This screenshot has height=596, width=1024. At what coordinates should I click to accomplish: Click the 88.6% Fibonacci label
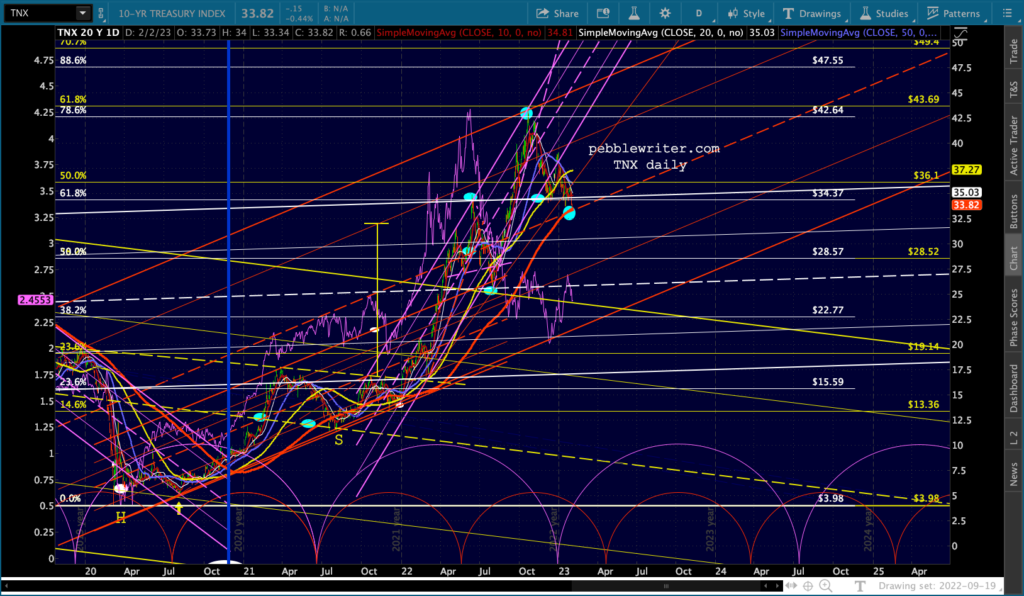[73, 60]
